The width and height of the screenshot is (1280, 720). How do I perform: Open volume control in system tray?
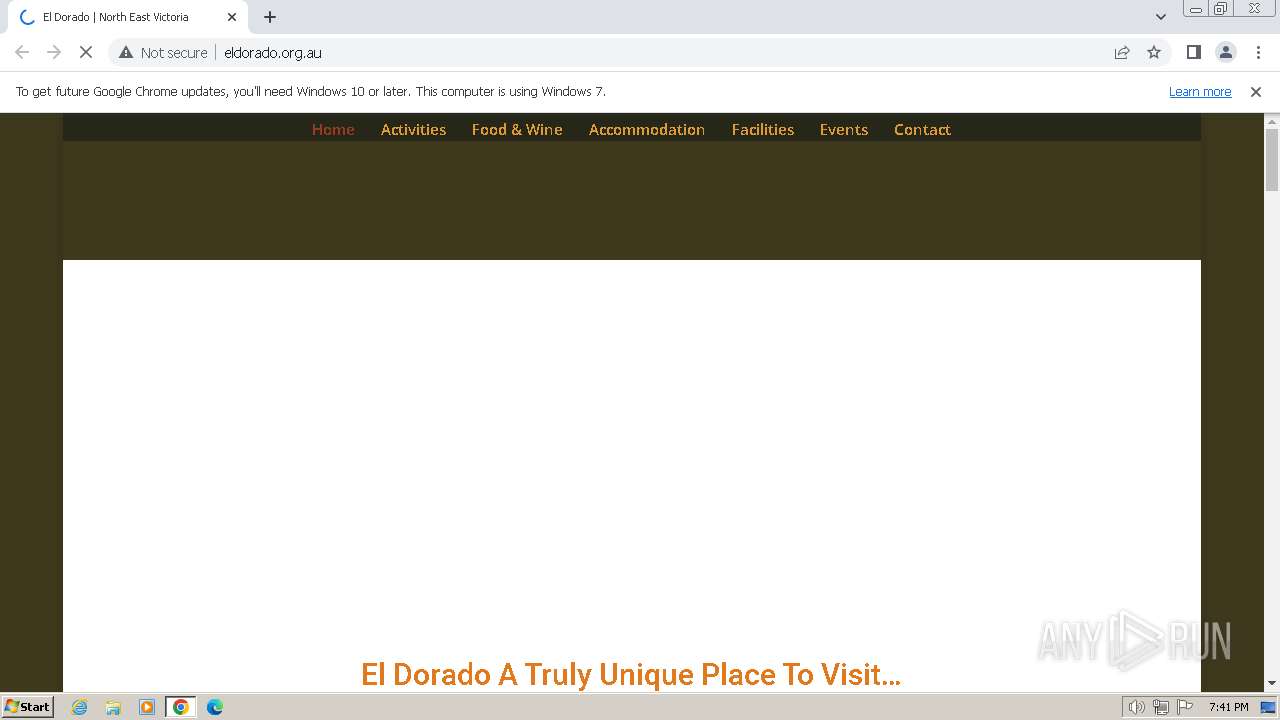pyautogui.click(x=1137, y=707)
